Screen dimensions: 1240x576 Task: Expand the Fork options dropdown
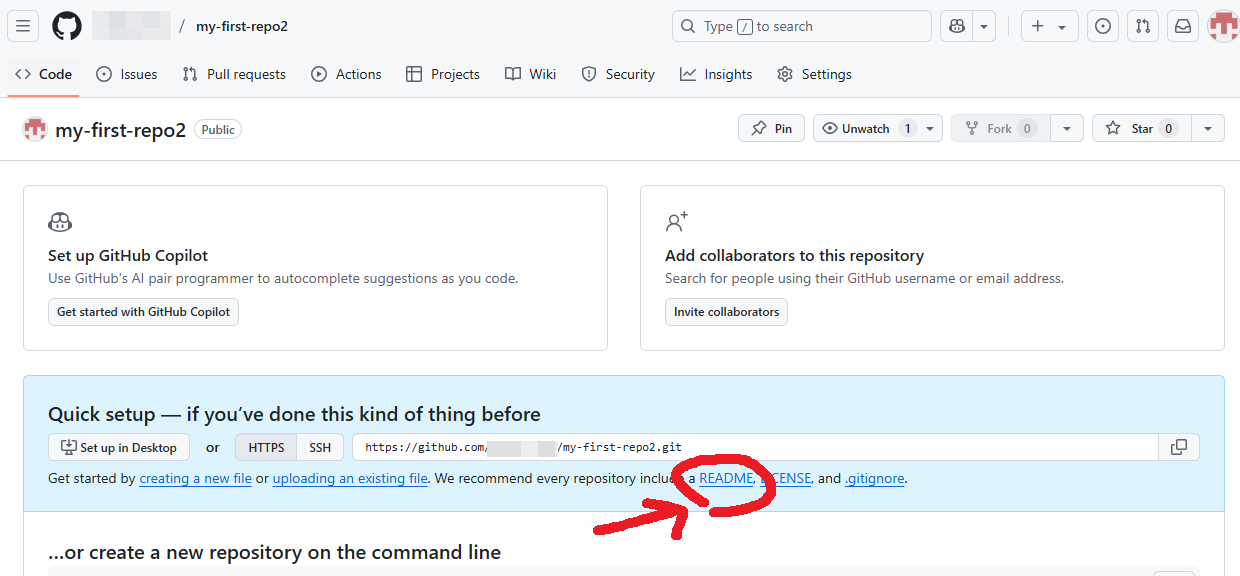tap(1067, 128)
